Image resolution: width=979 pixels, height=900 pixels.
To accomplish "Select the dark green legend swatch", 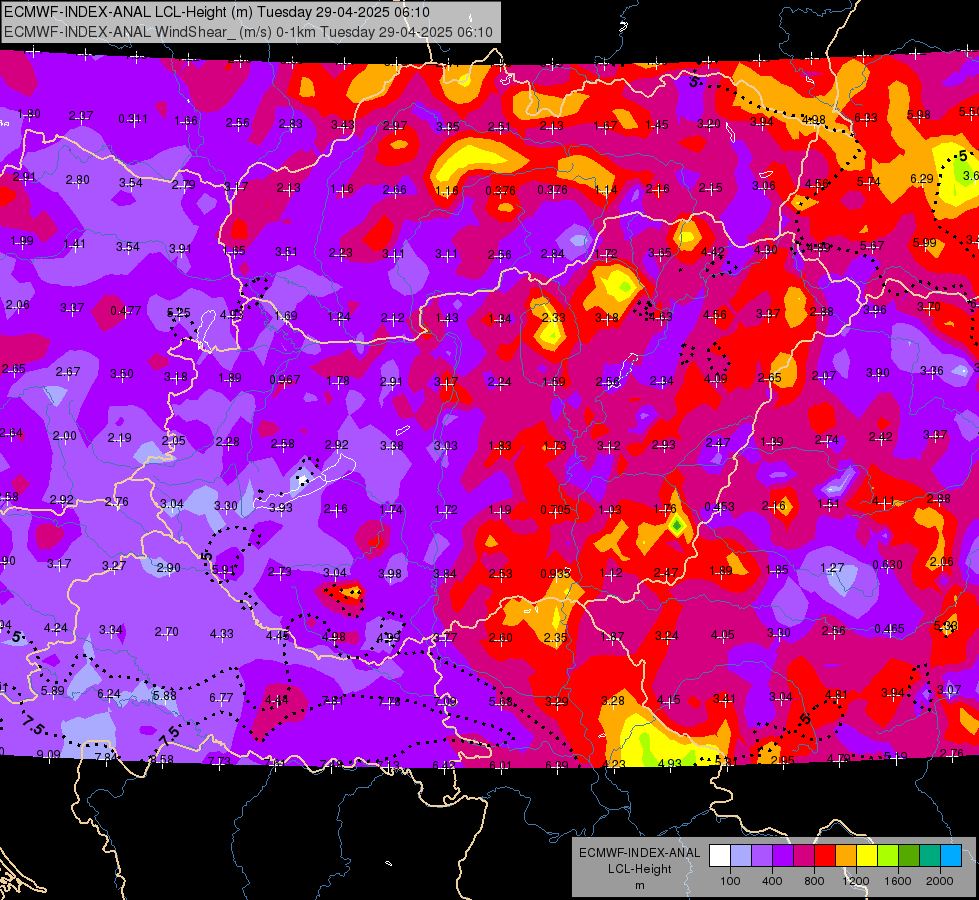I will 909,856.
